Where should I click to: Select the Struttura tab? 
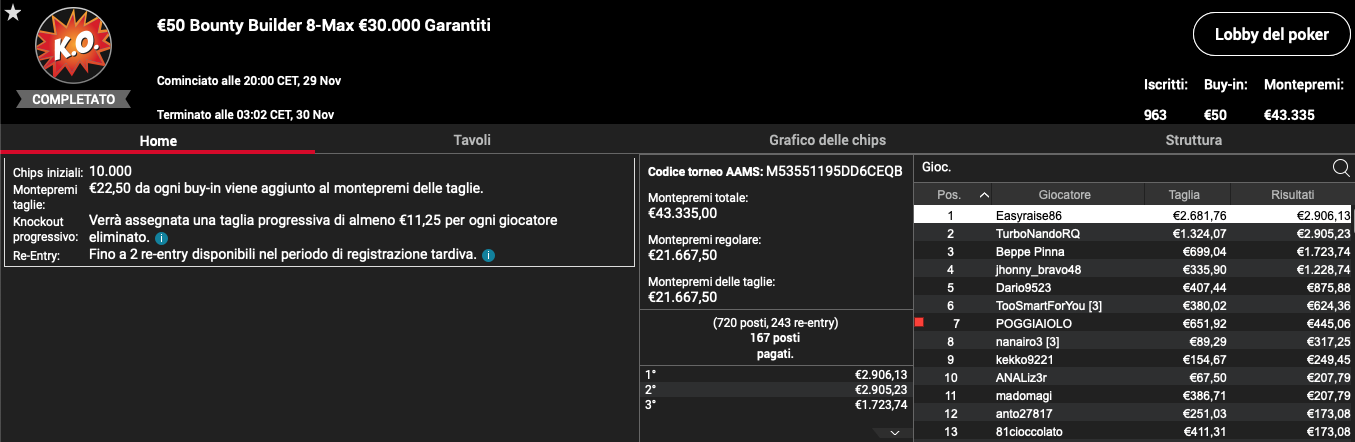pyautogui.click(x=1193, y=140)
